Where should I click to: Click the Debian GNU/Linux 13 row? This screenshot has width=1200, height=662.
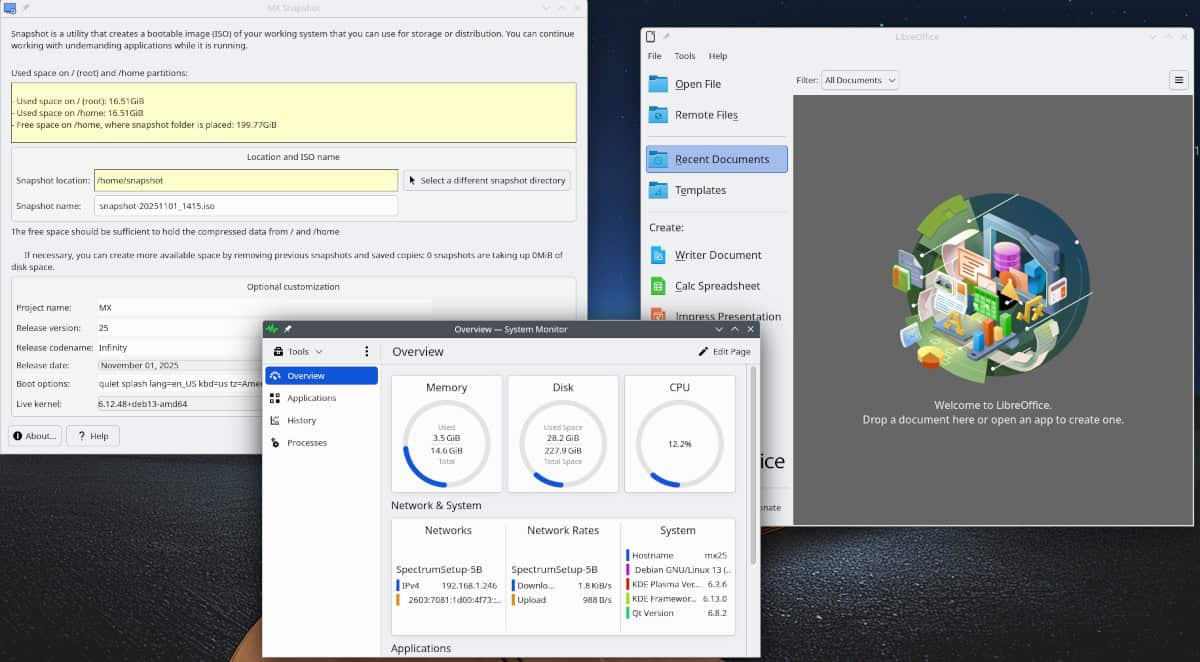(679, 570)
